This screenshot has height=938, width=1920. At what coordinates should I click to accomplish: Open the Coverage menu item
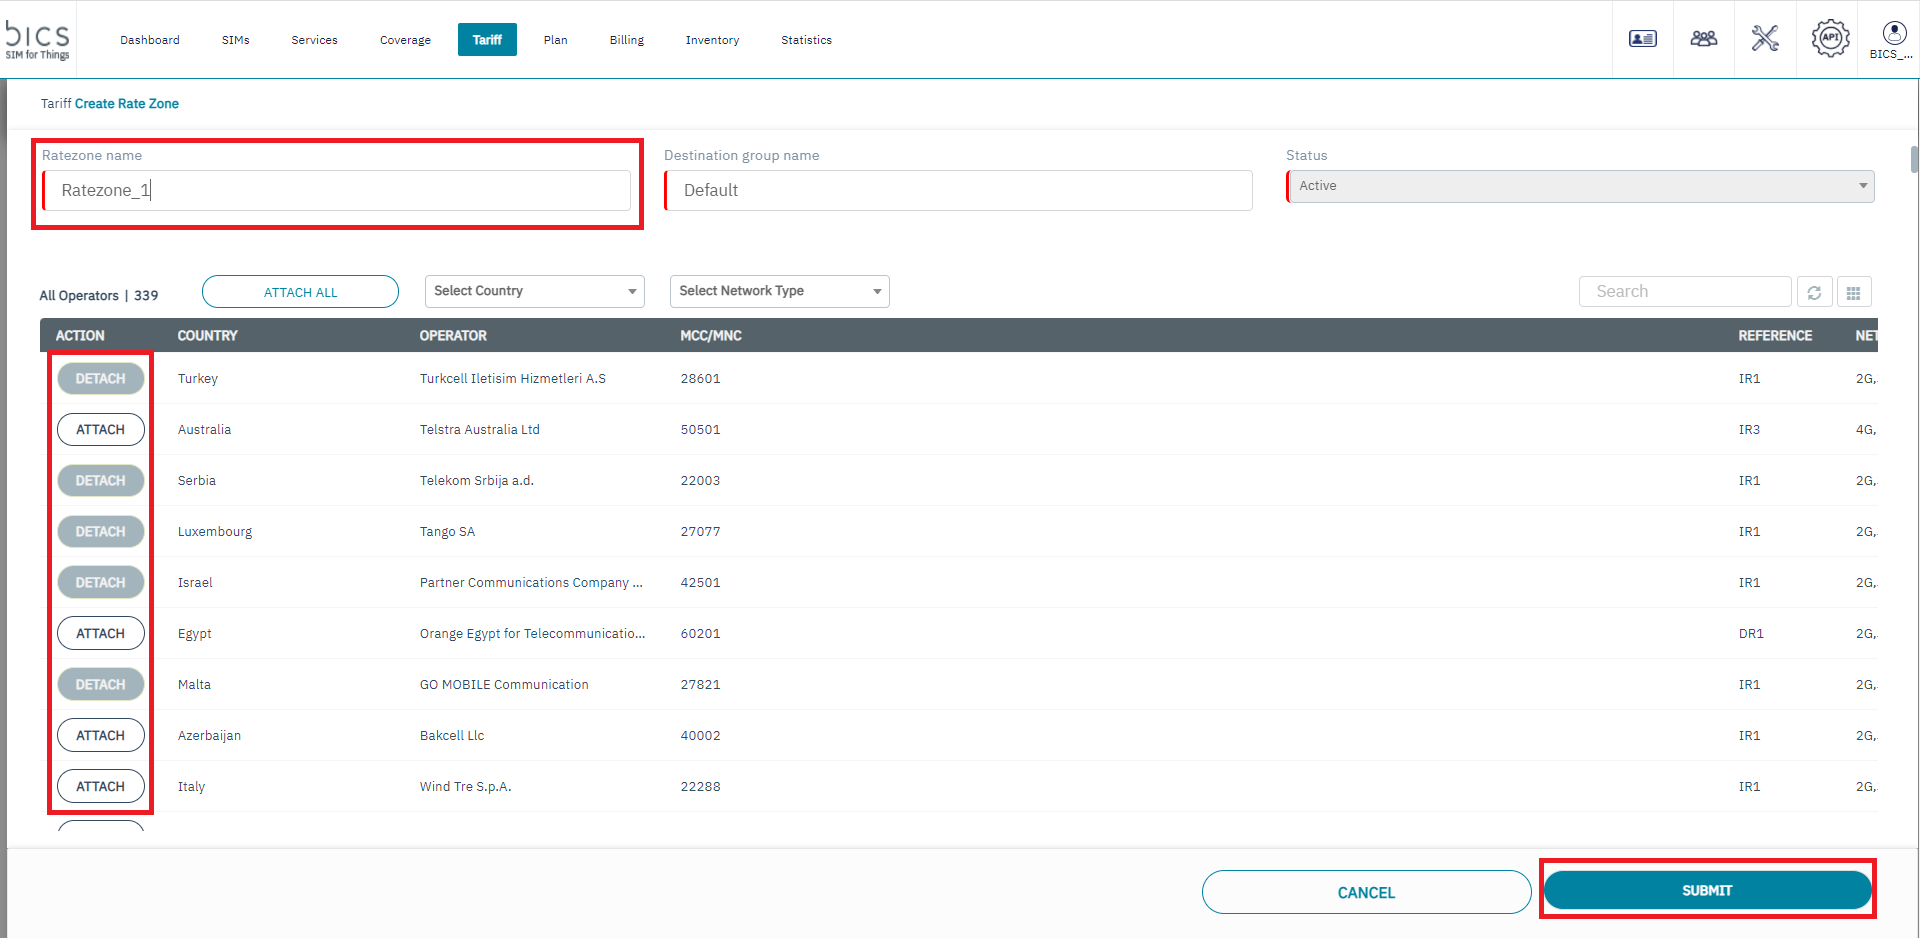pyautogui.click(x=405, y=40)
